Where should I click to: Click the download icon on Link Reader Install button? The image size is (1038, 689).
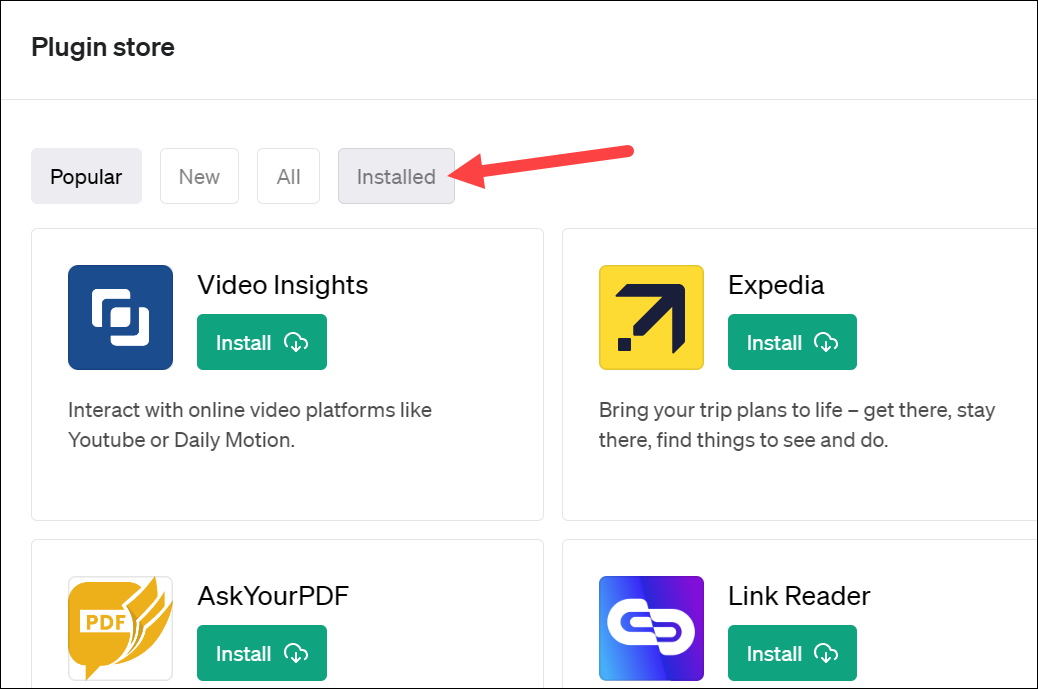click(826, 653)
